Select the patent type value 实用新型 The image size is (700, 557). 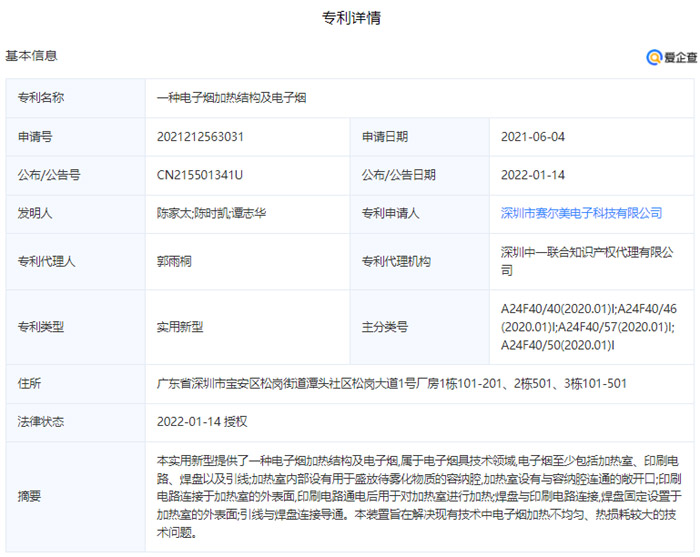(180, 326)
